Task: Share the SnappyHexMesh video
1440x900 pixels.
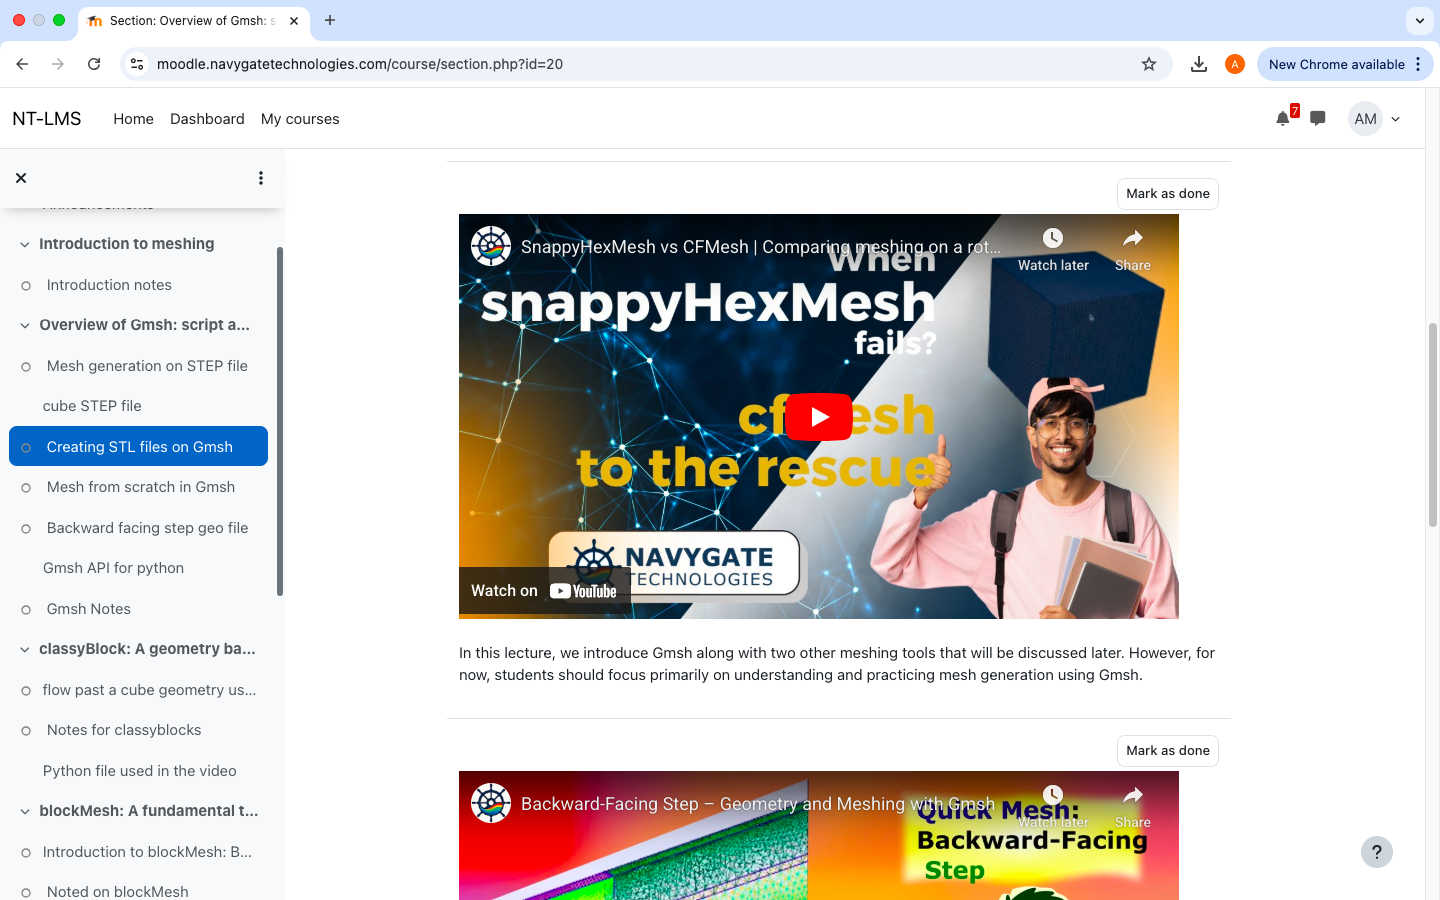Action: (1132, 248)
